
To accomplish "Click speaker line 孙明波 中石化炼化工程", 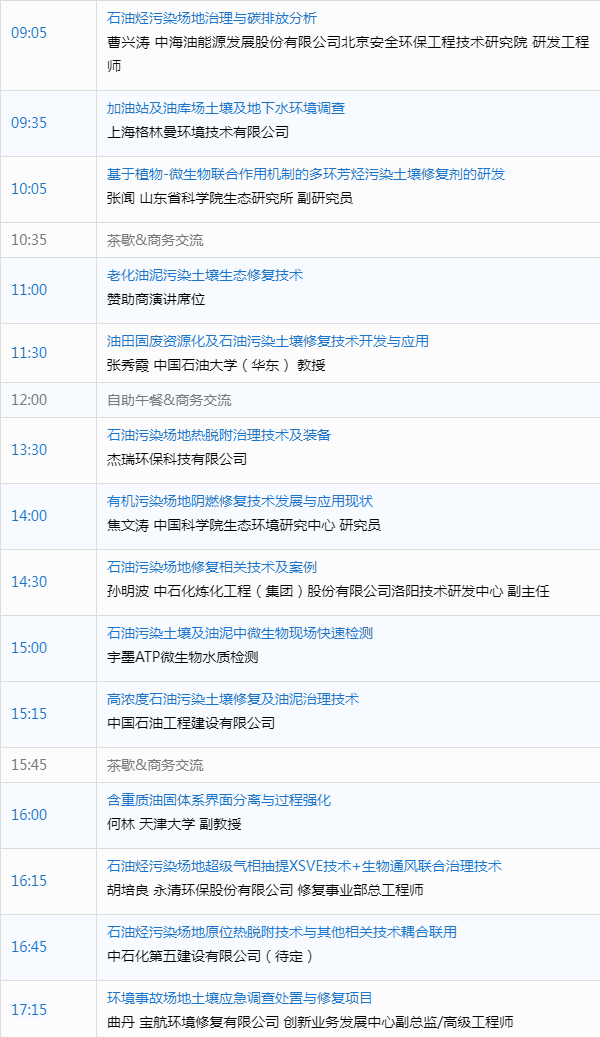I will point(328,591).
